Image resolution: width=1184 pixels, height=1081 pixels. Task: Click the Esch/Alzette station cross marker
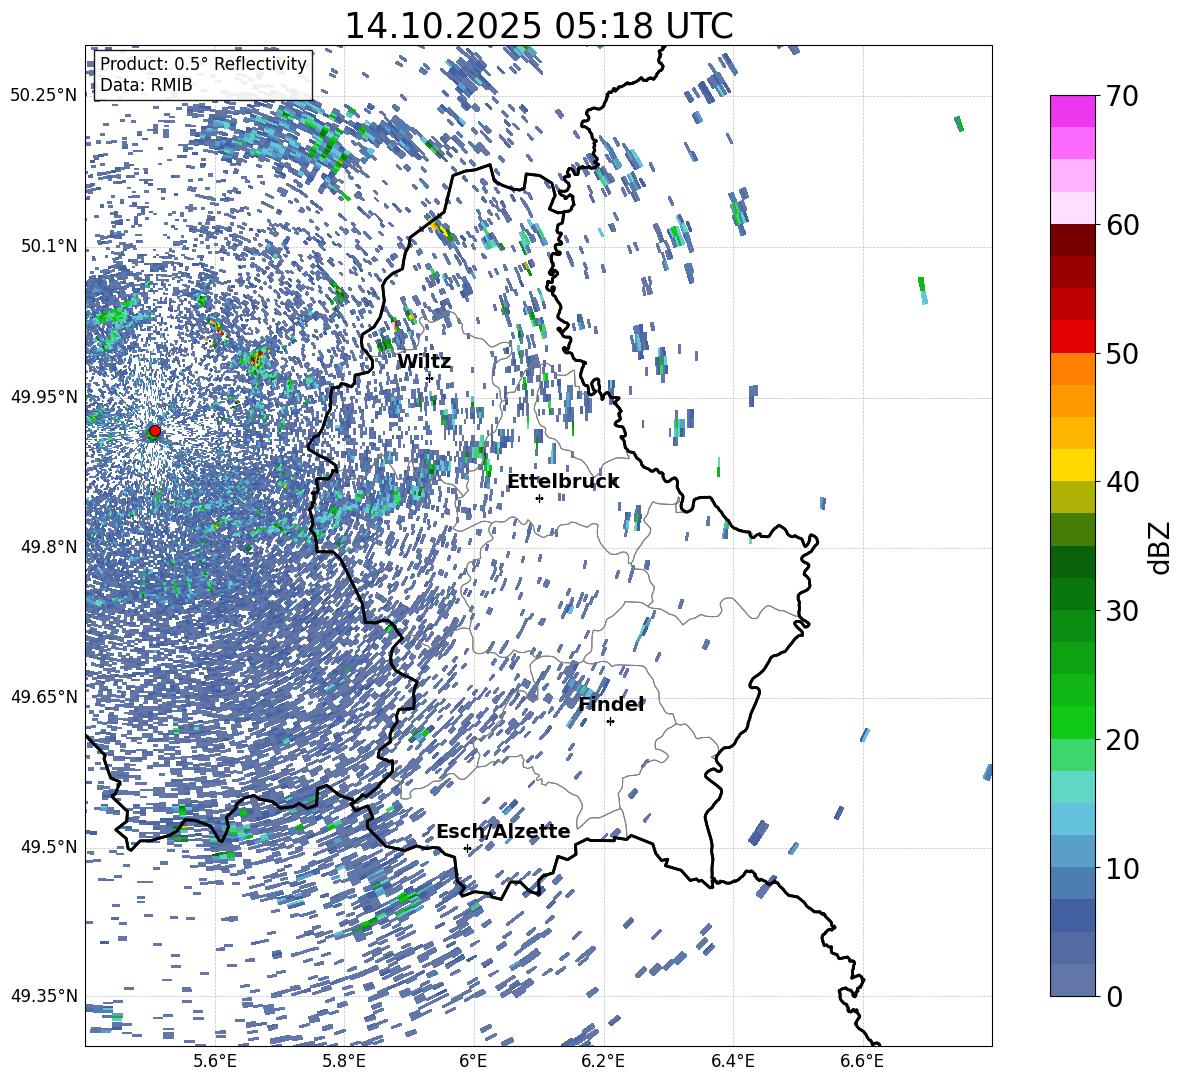[467, 848]
